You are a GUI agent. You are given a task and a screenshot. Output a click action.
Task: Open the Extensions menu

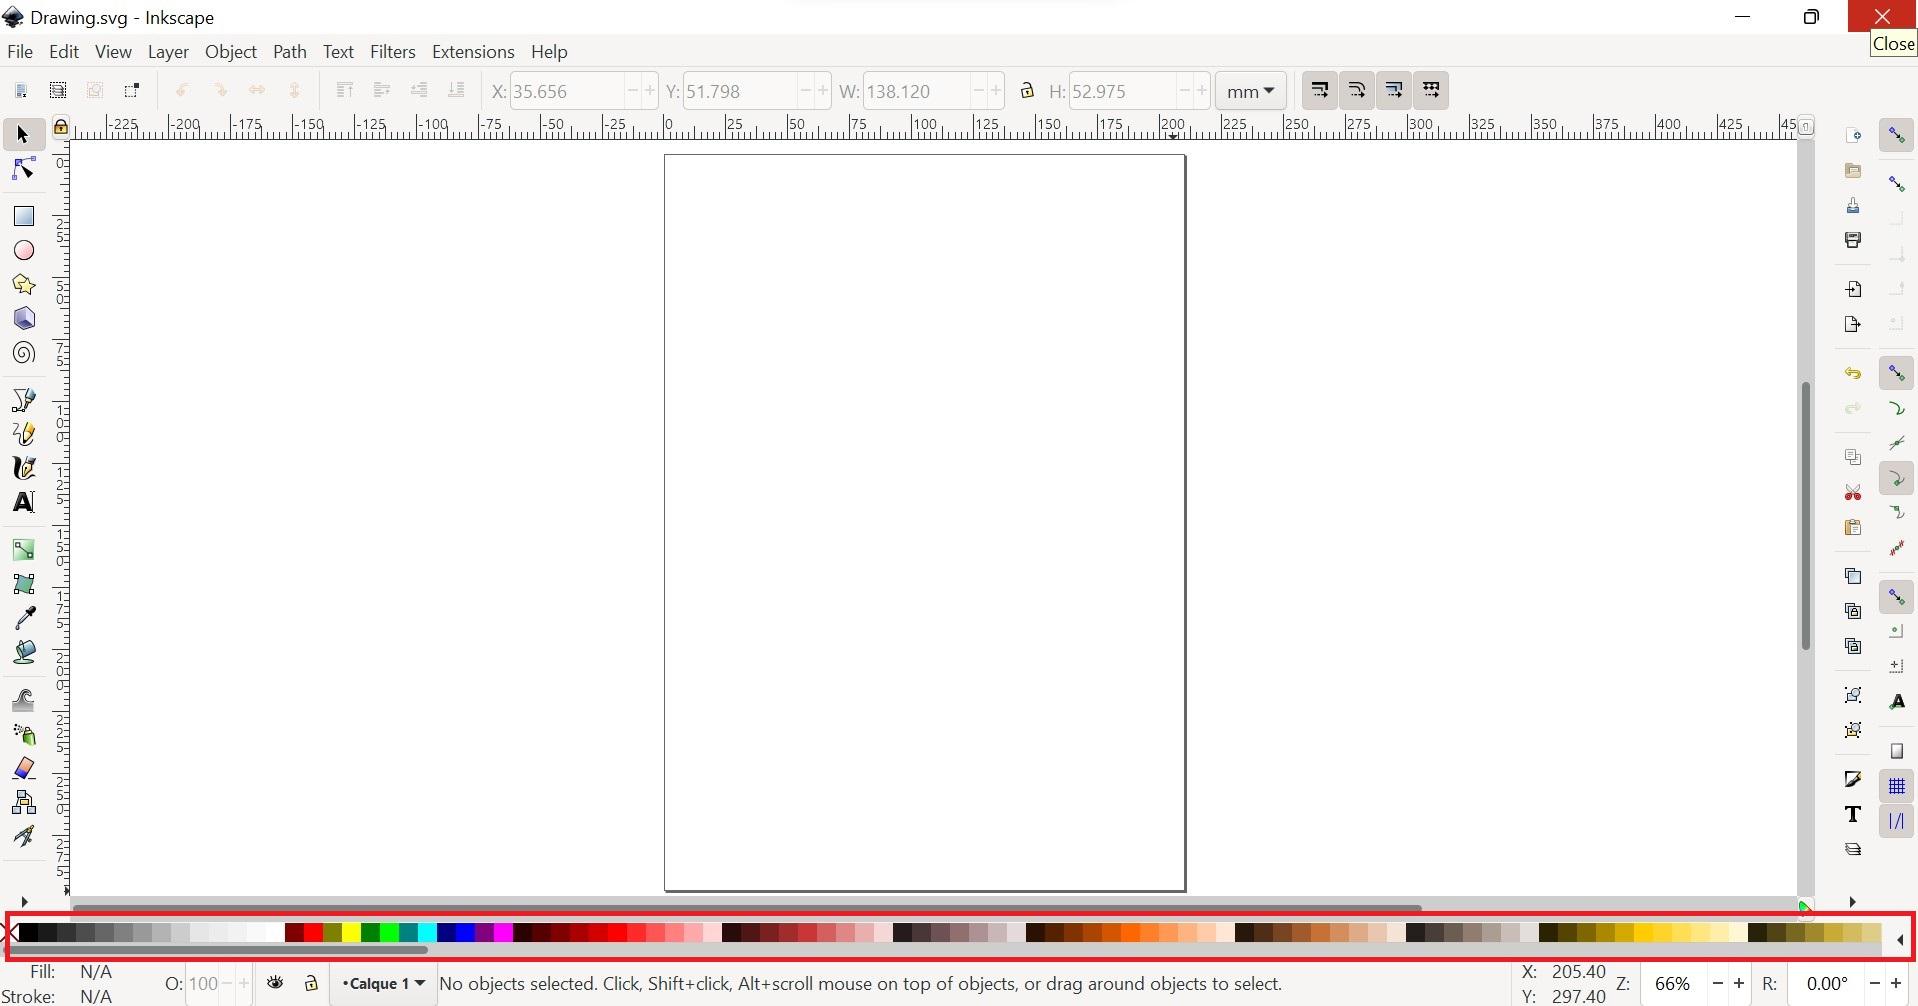[473, 52]
